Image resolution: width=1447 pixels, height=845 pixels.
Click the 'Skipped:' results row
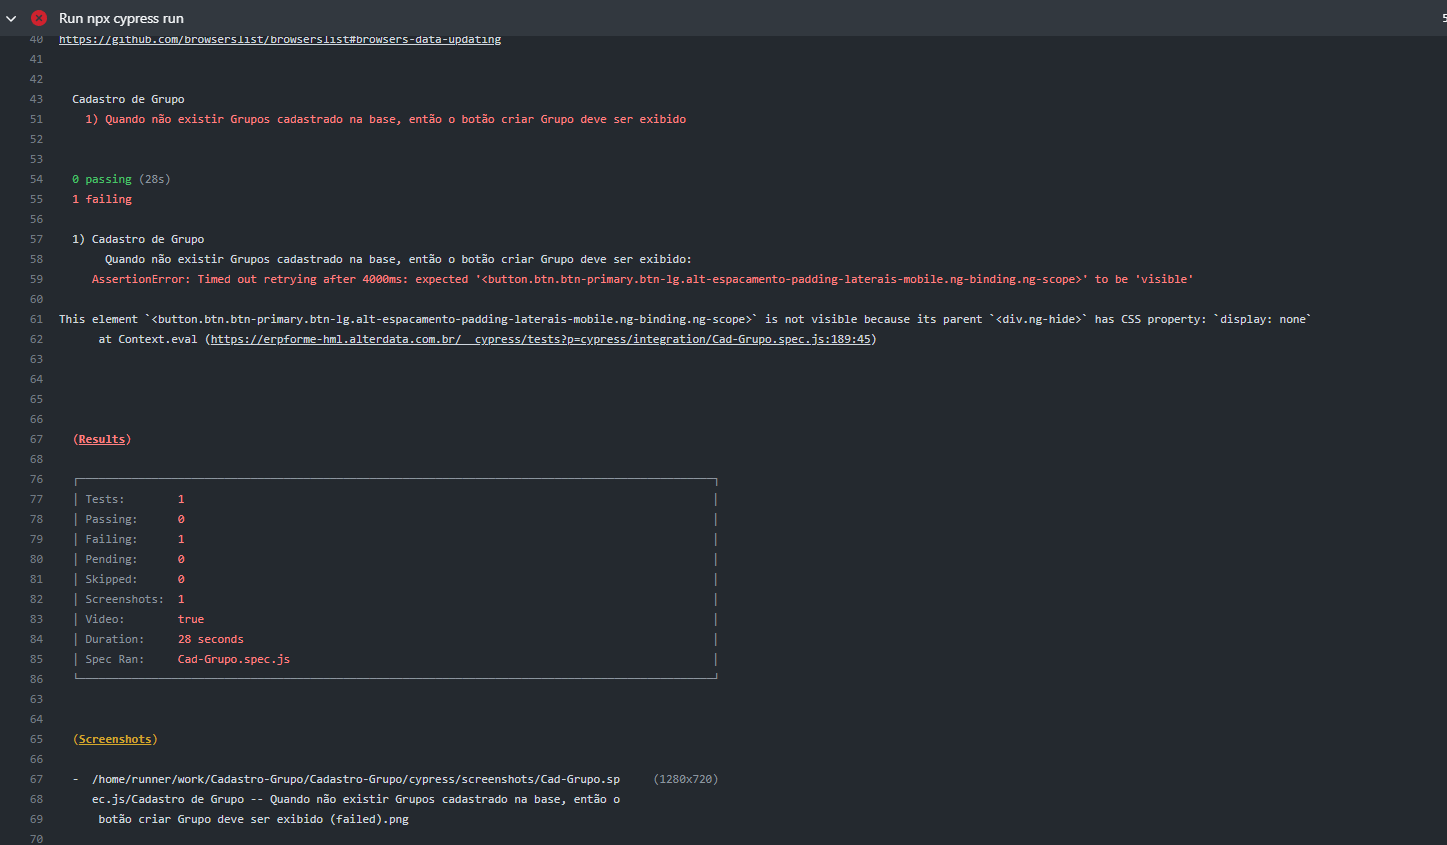[396, 579]
